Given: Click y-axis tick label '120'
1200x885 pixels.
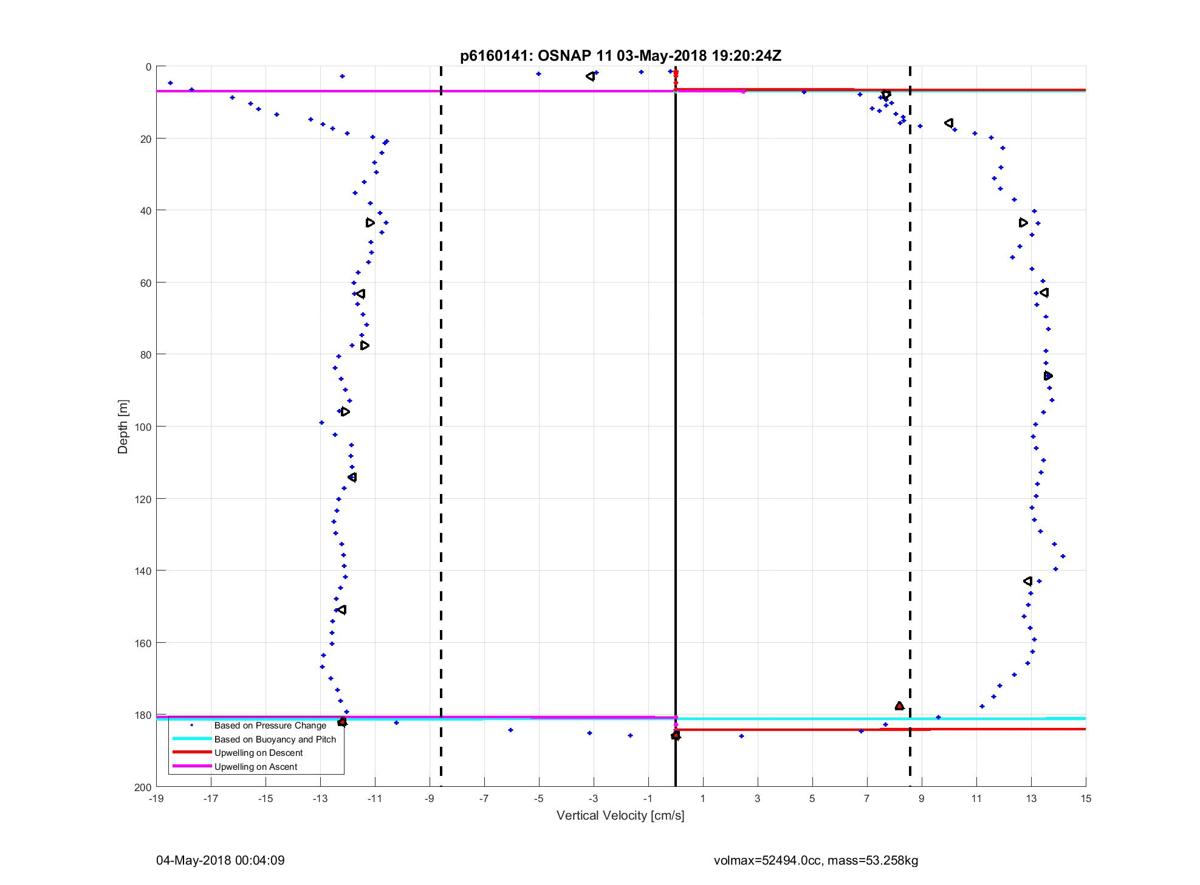Looking at the screenshot, I should [x=142, y=499].
